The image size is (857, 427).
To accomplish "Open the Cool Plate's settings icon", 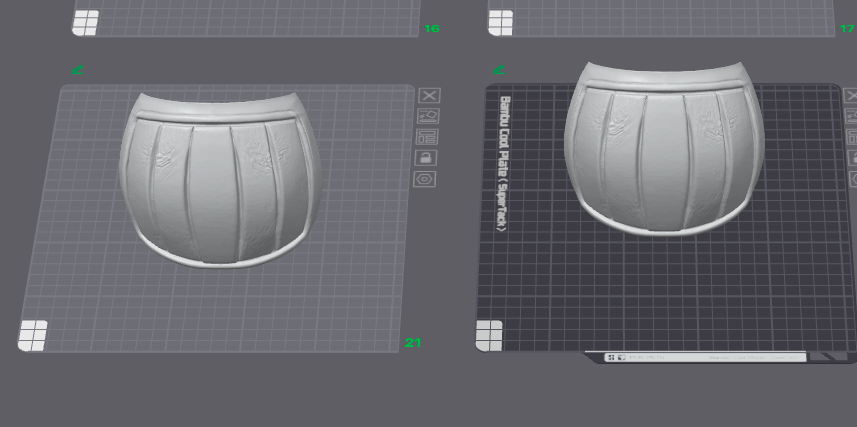I will click(853, 179).
